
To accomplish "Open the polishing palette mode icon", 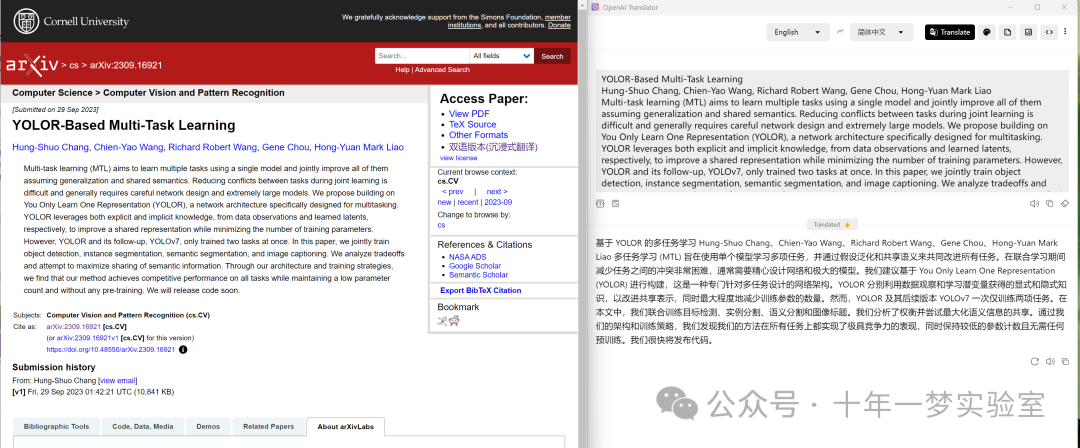I will coord(986,32).
